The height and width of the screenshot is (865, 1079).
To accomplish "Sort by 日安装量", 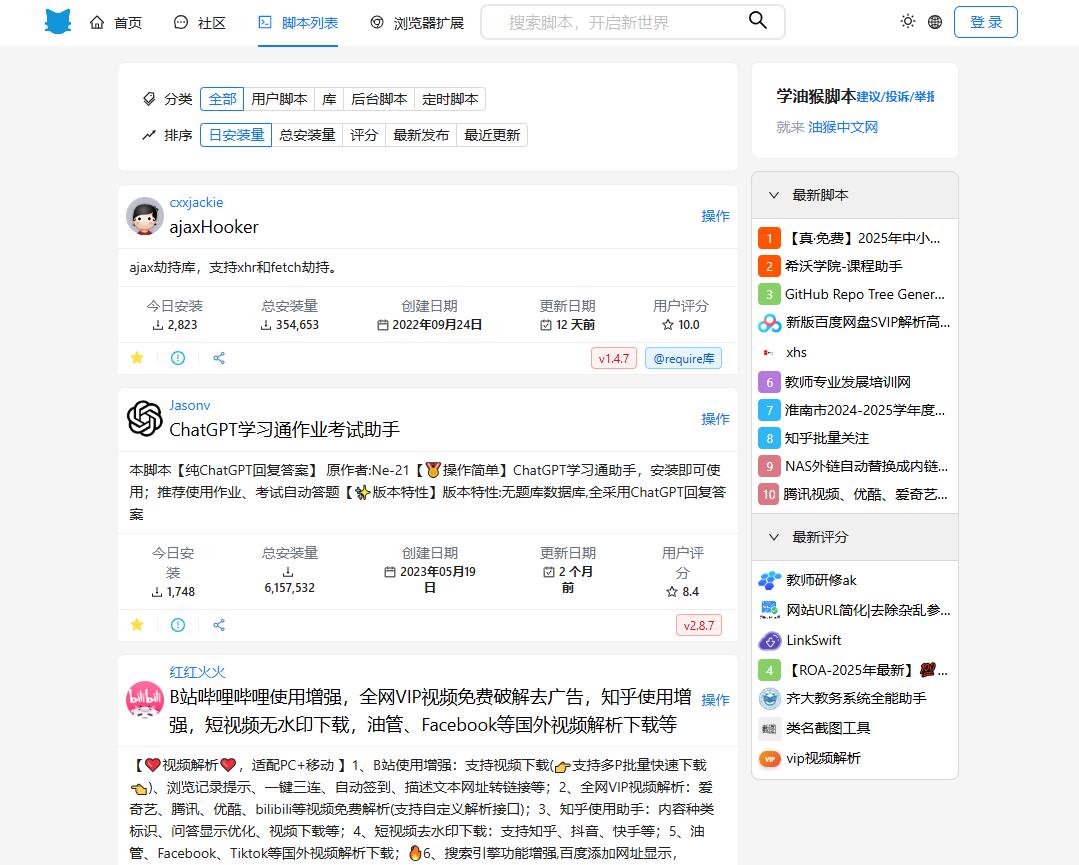I will (236, 135).
